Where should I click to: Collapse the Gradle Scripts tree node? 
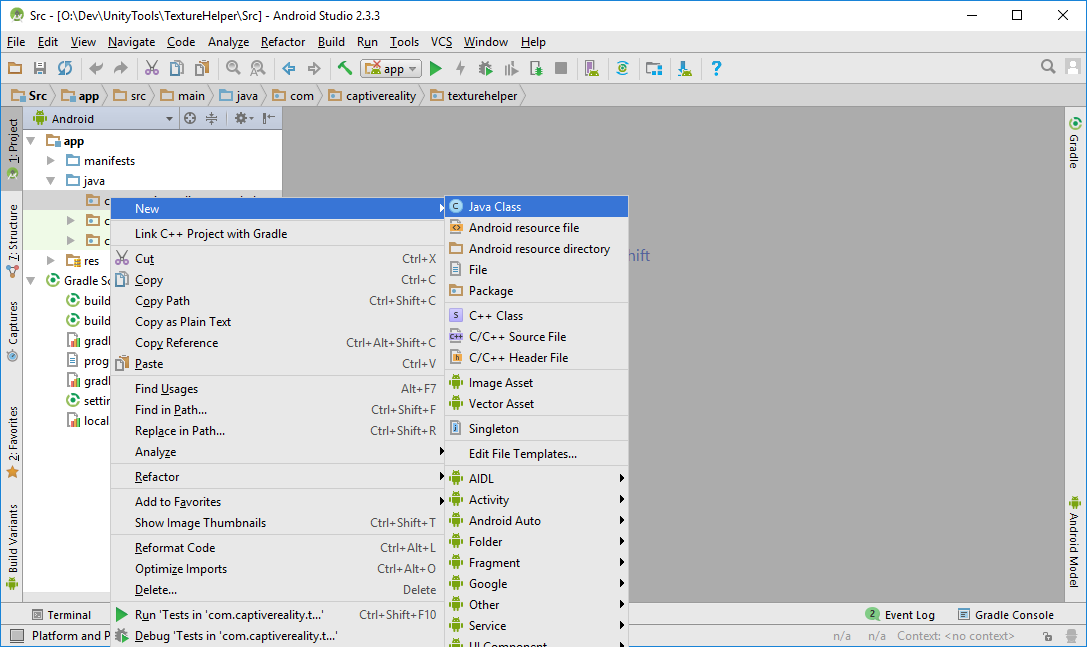(x=31, y=281)
